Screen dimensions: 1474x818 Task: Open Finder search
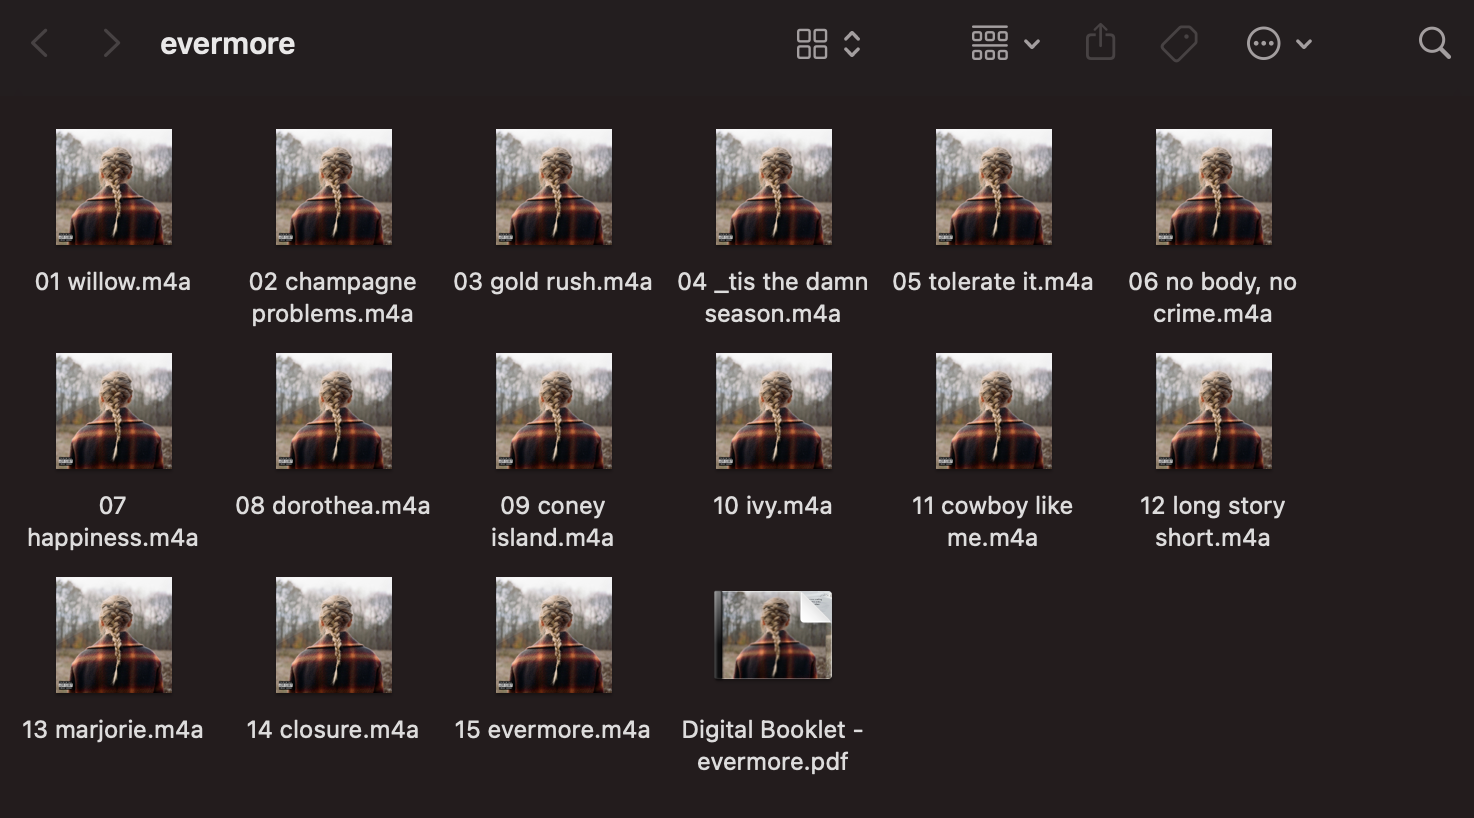pos(1434,44)
